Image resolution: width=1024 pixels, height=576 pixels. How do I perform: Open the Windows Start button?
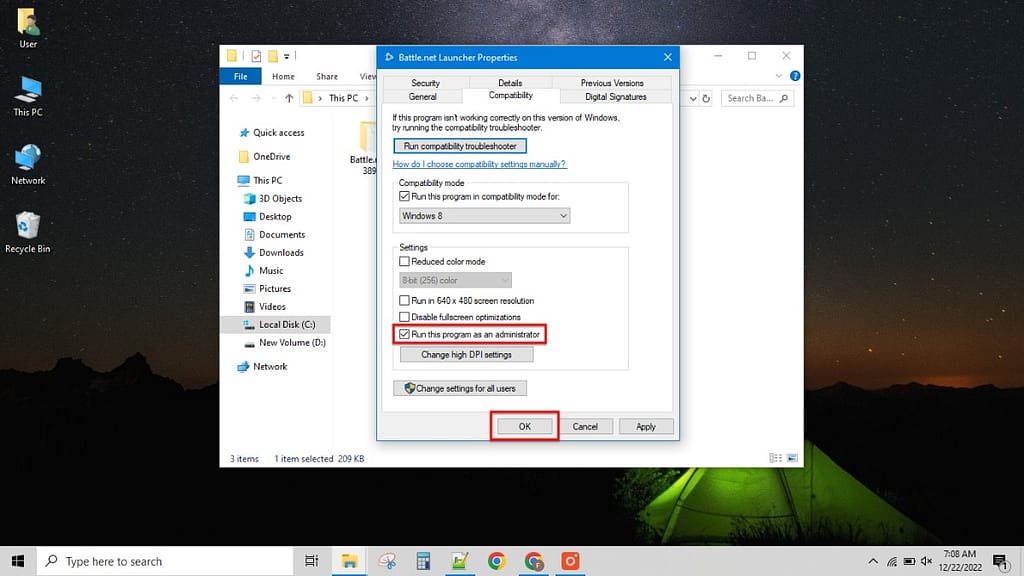[x=18, y=561]
